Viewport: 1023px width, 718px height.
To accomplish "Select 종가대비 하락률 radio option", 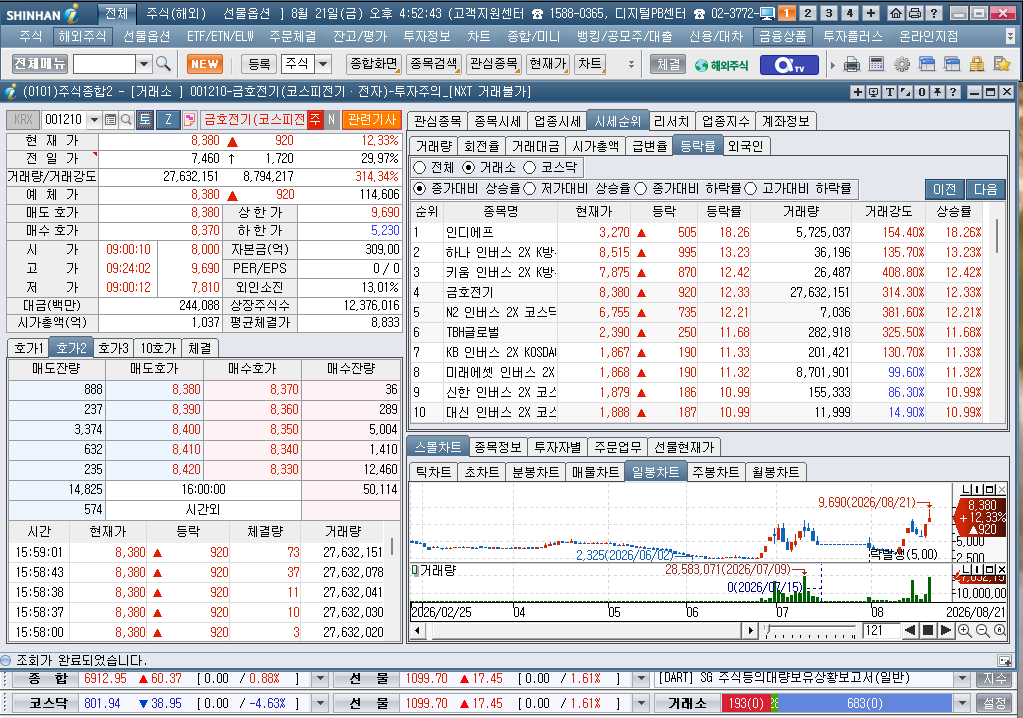I will [x=641, y=188].
